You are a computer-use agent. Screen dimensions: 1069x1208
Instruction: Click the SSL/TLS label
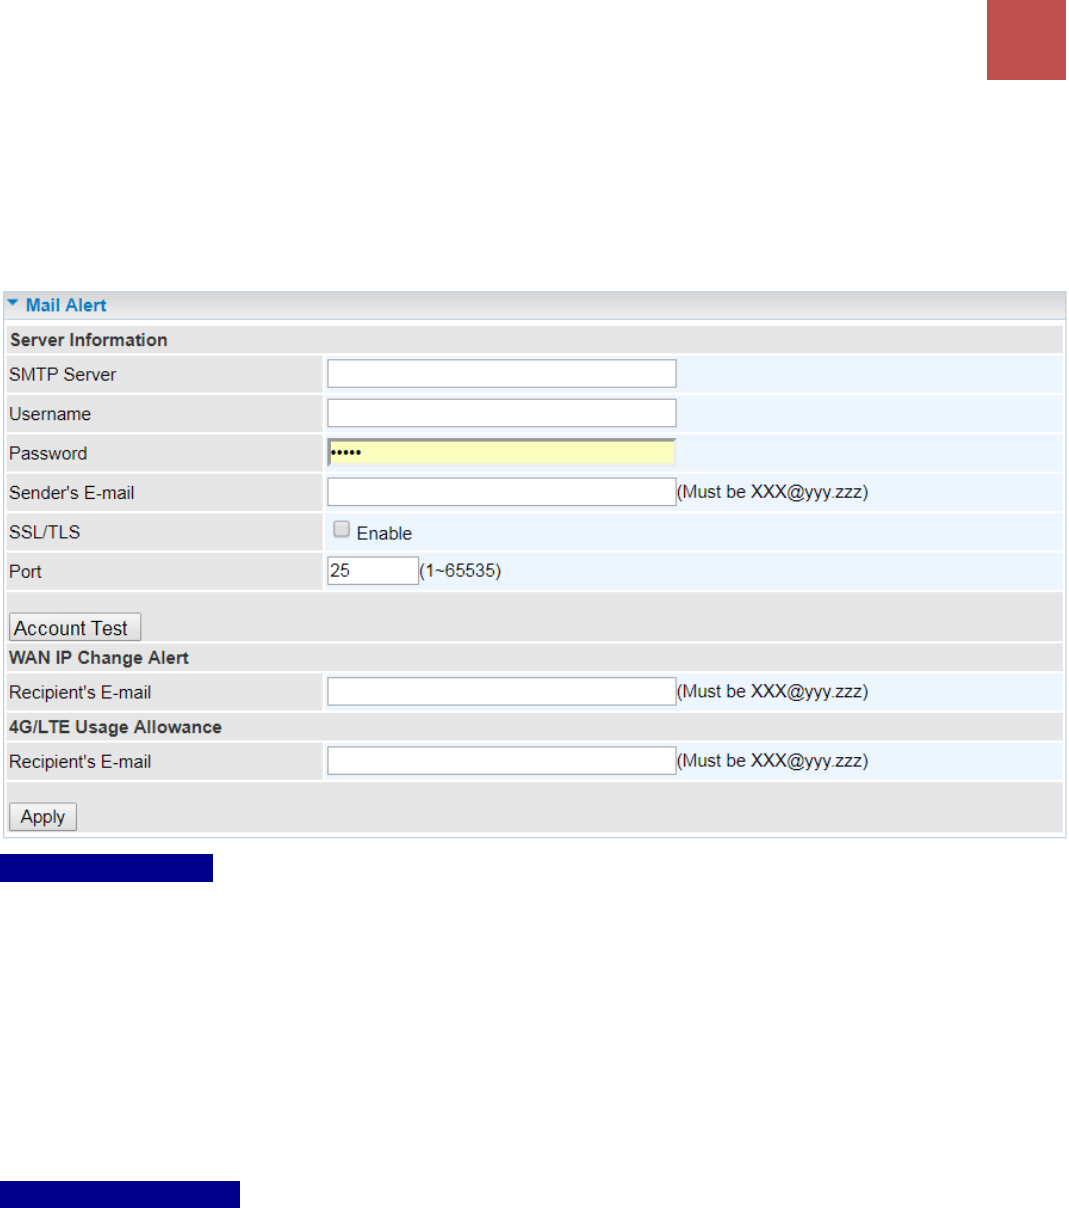45,532
